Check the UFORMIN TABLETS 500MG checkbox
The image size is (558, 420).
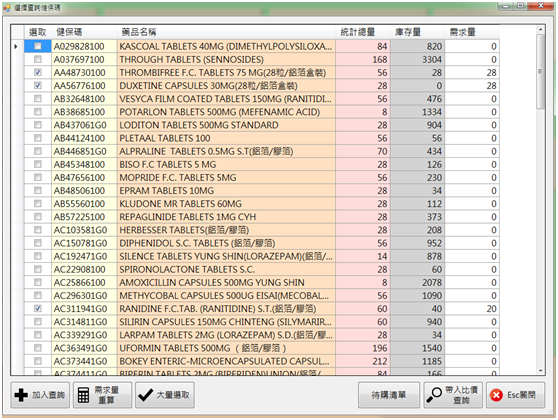click(x=38, y=348)
